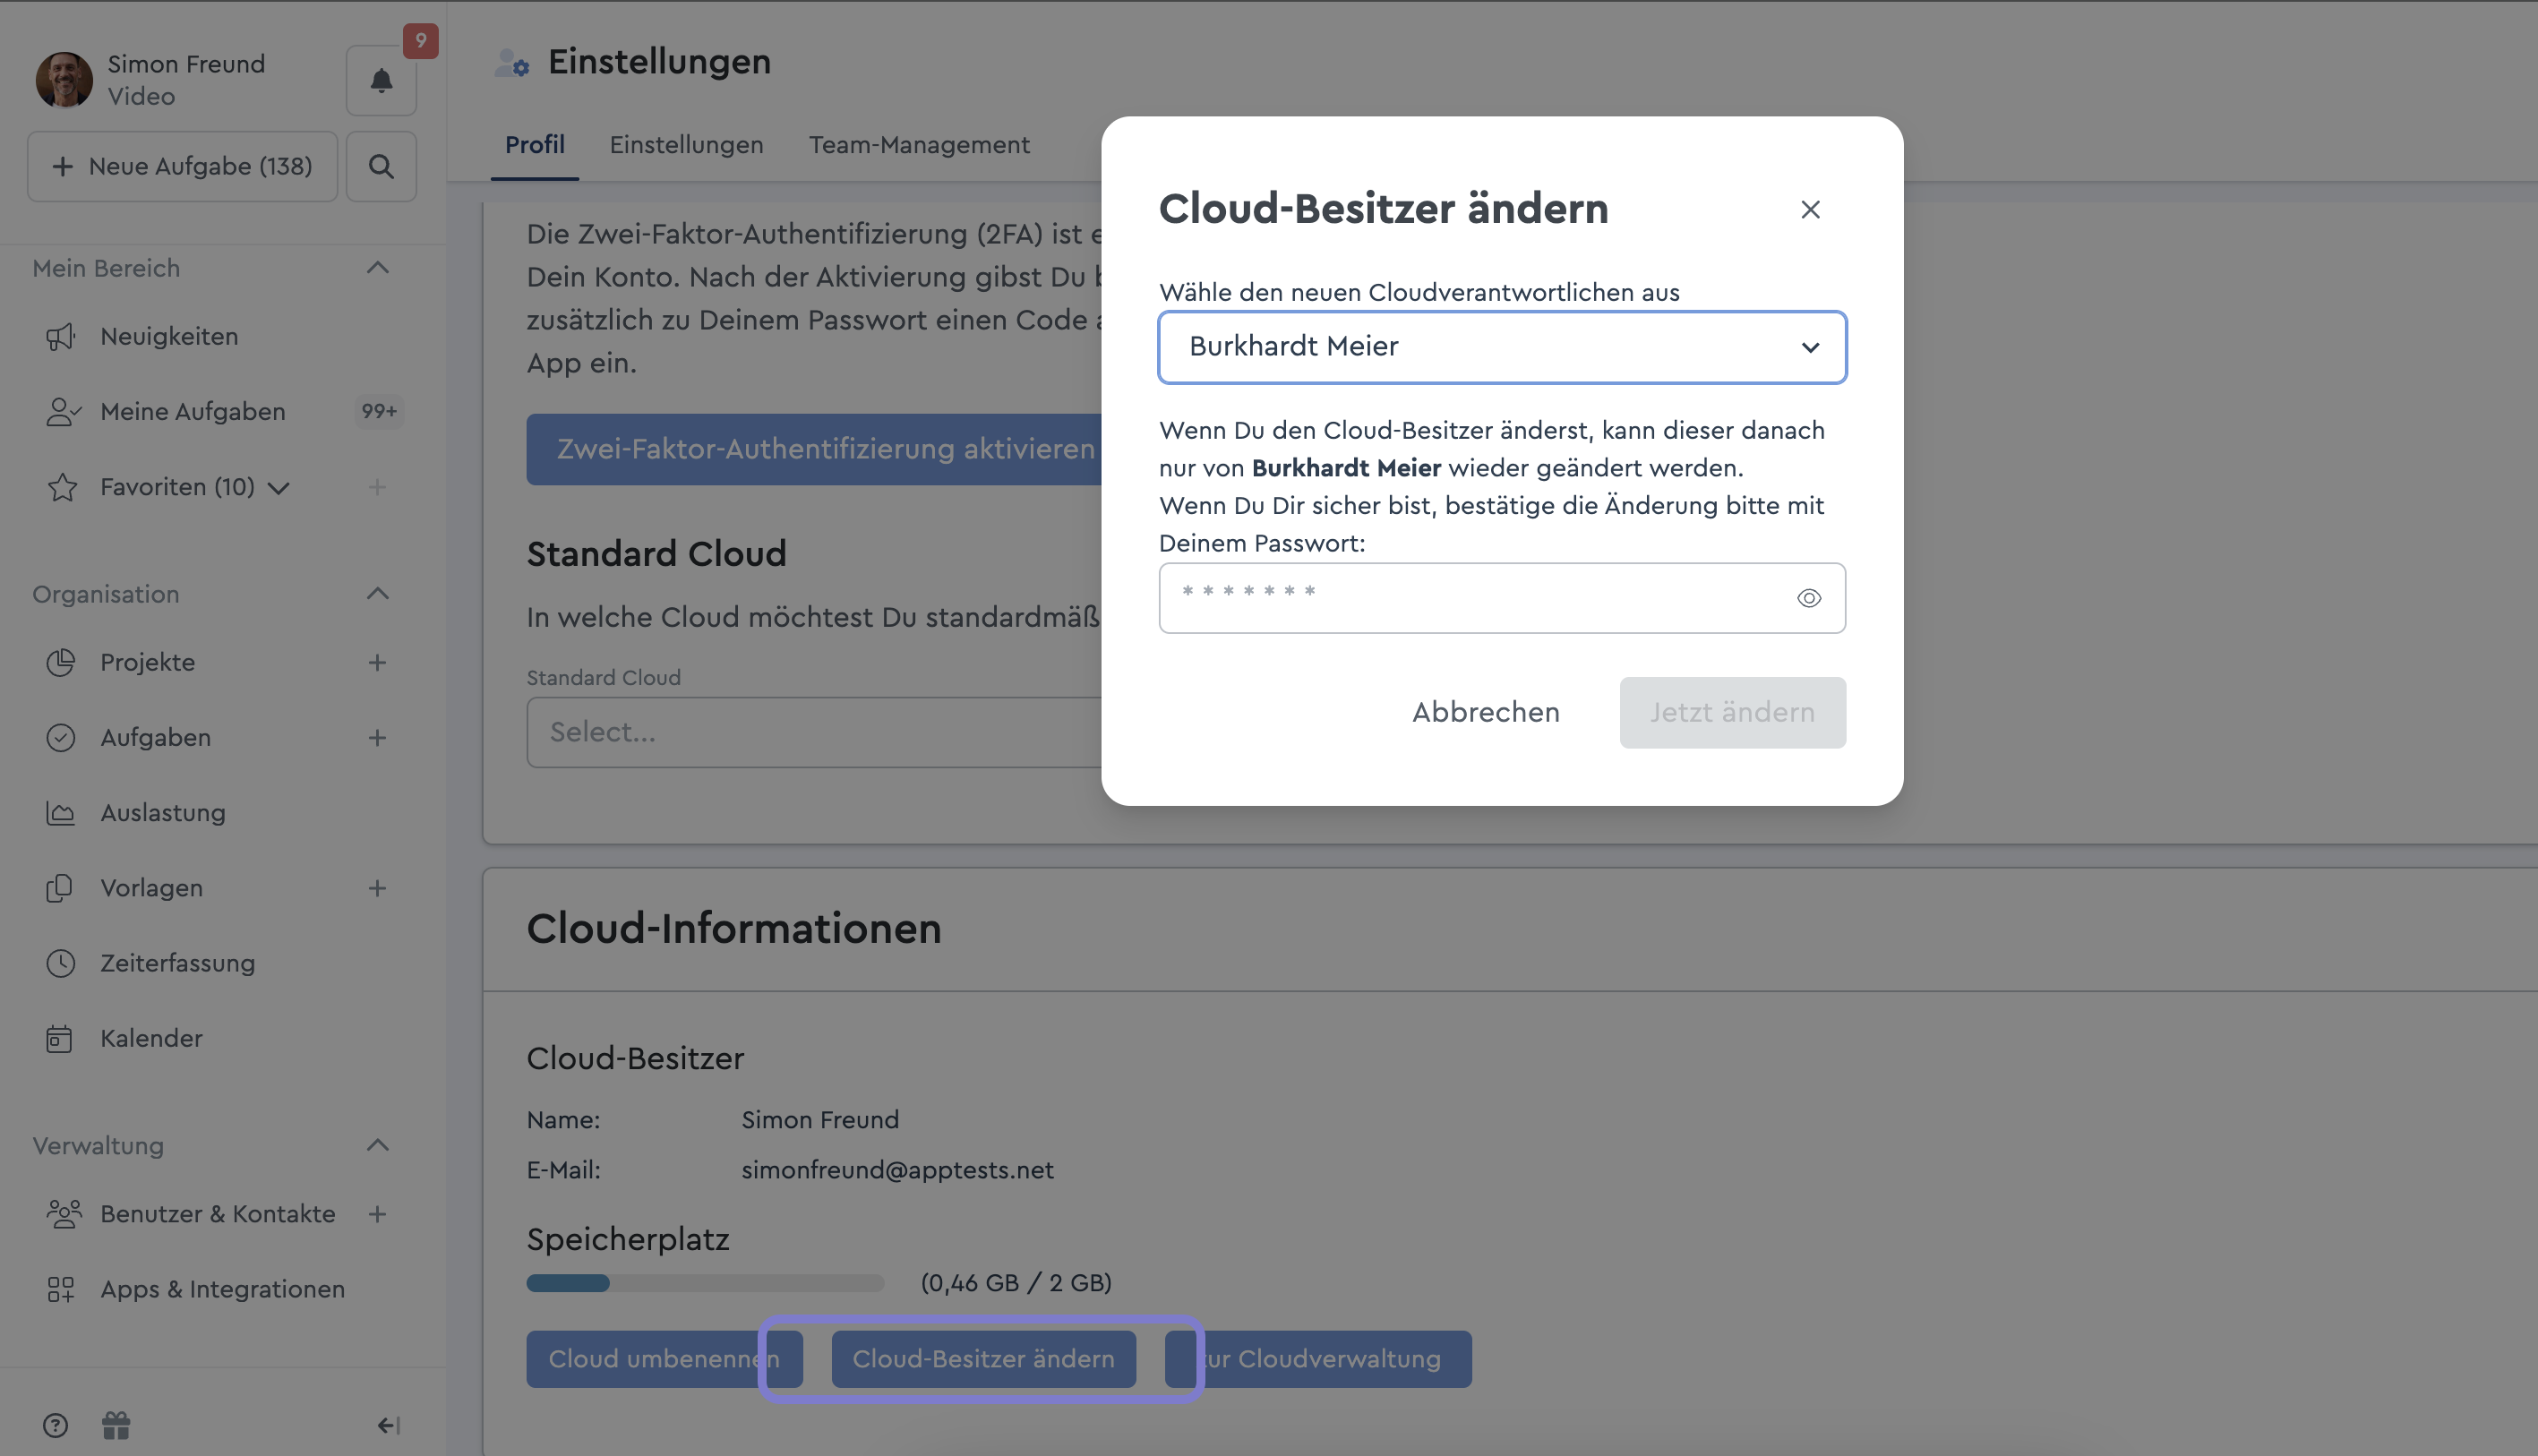The image size is (2538, 1456).
Task: Collapse the Mein Bereich section
Action: [x=377, y=268]
